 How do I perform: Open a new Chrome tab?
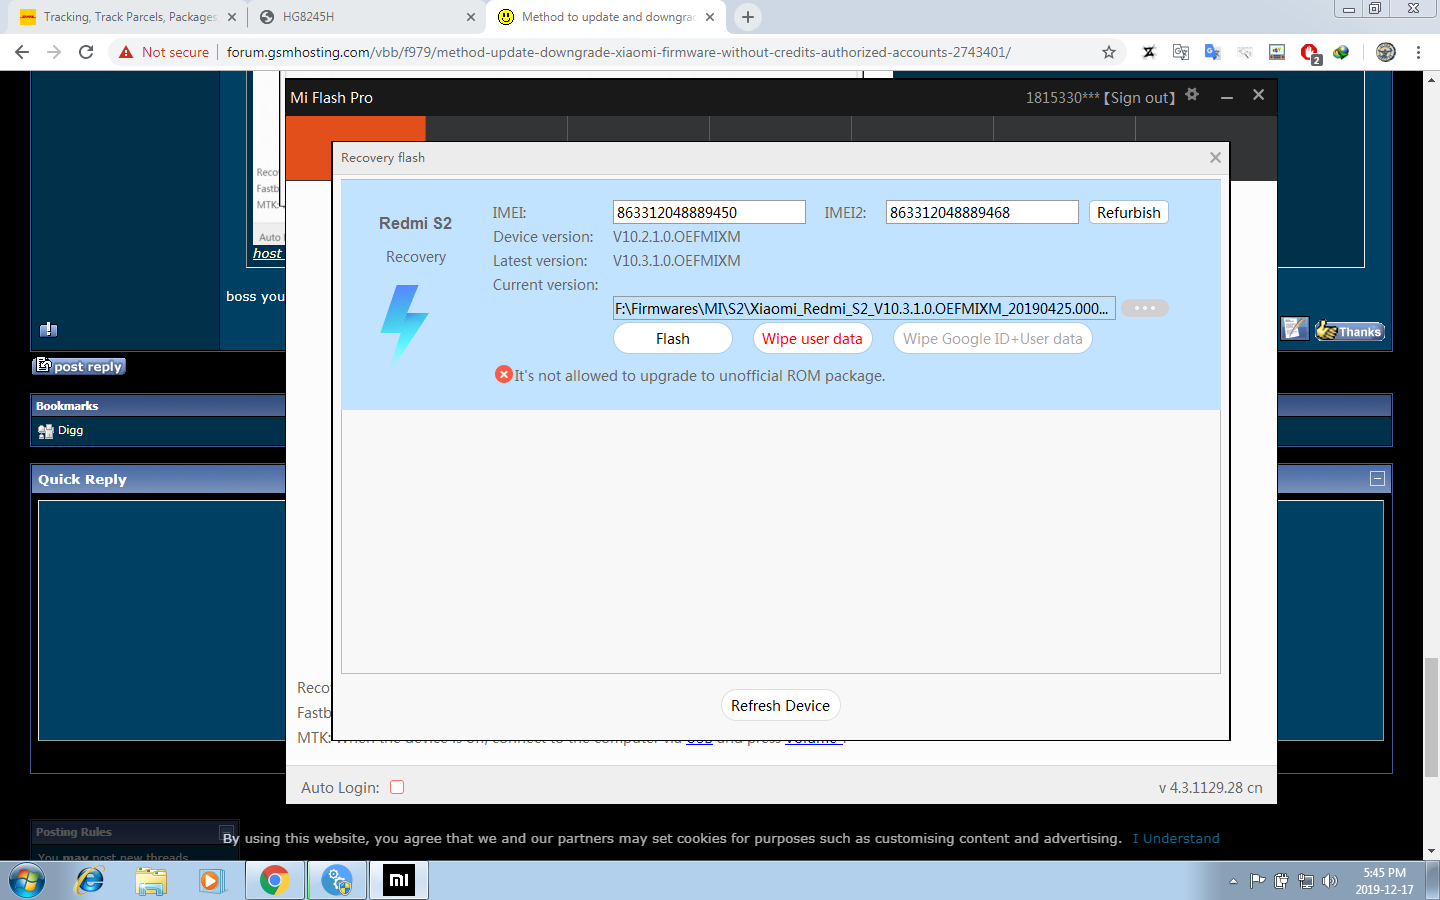coord(748,17)
